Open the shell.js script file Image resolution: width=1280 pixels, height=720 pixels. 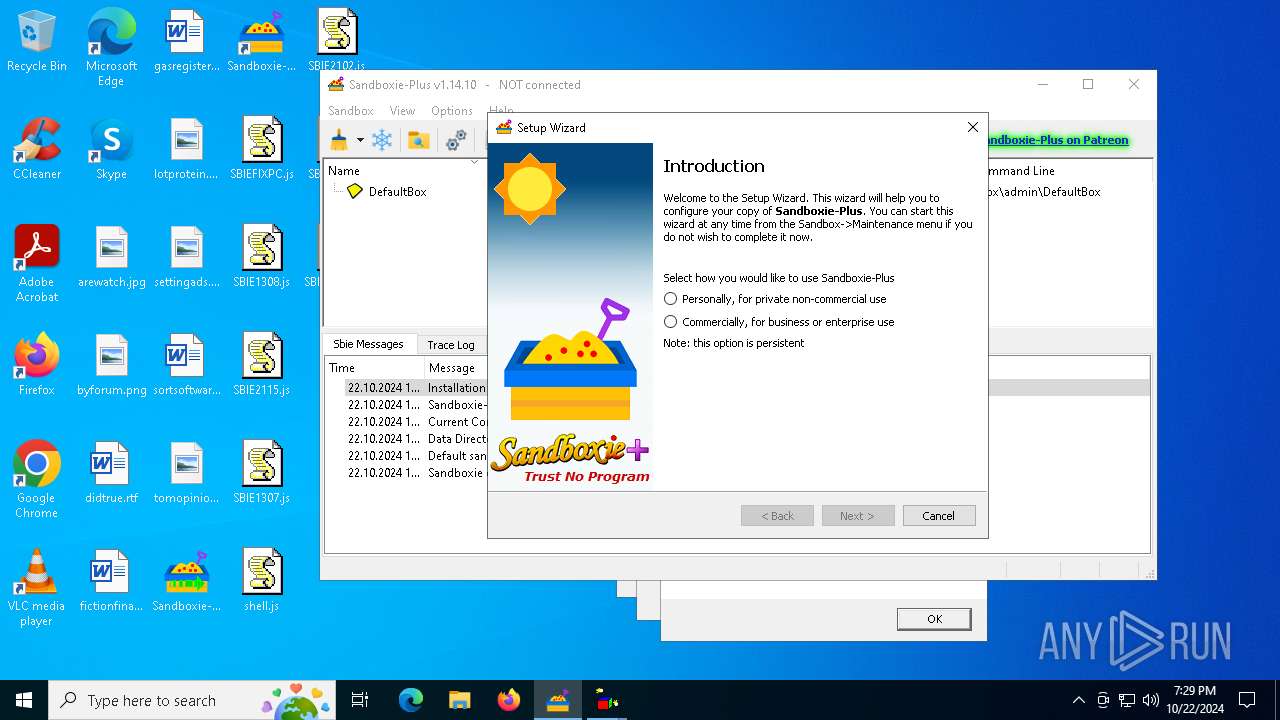(x=261, y=582)
